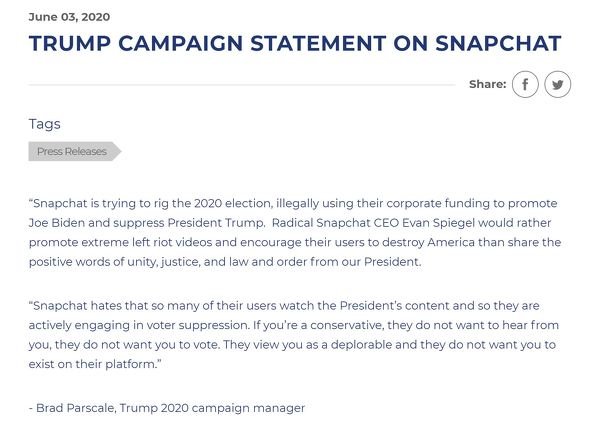The height and width of the screenshot is (422, 590).
Task: Select the June 03, 2020 date
Action: coord(69,17)
